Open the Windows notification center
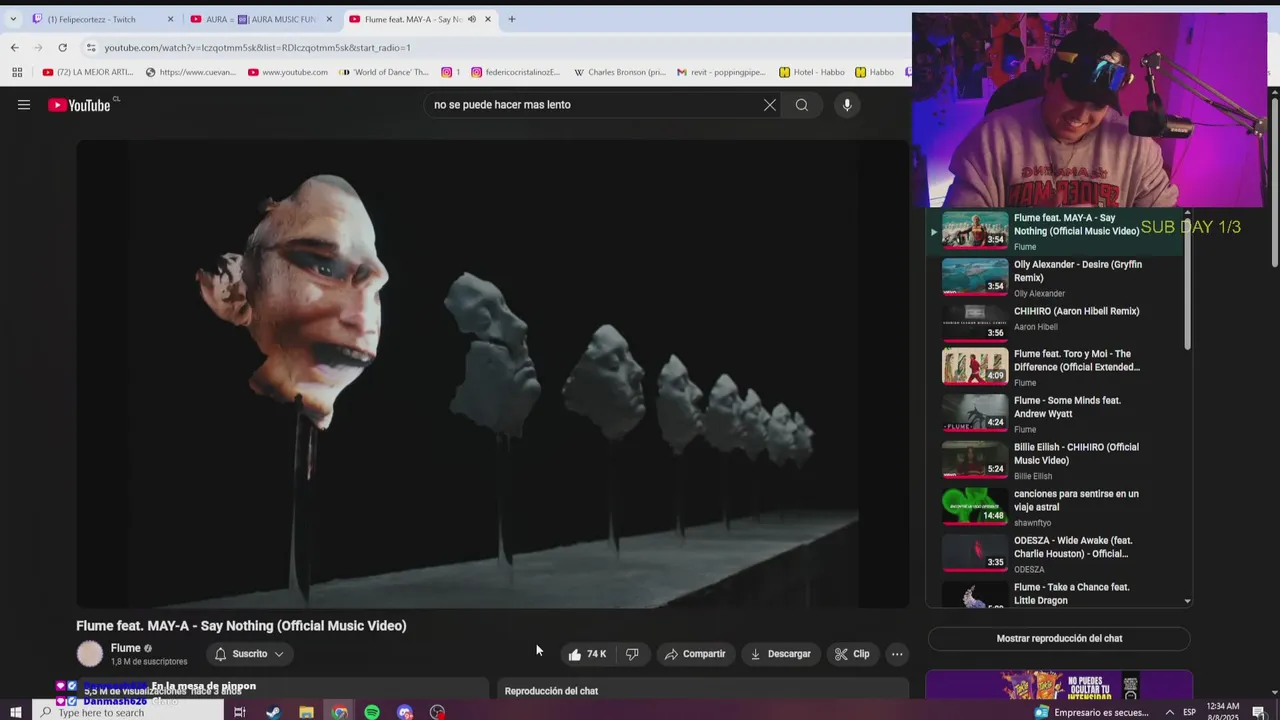 pos(1259,712)
